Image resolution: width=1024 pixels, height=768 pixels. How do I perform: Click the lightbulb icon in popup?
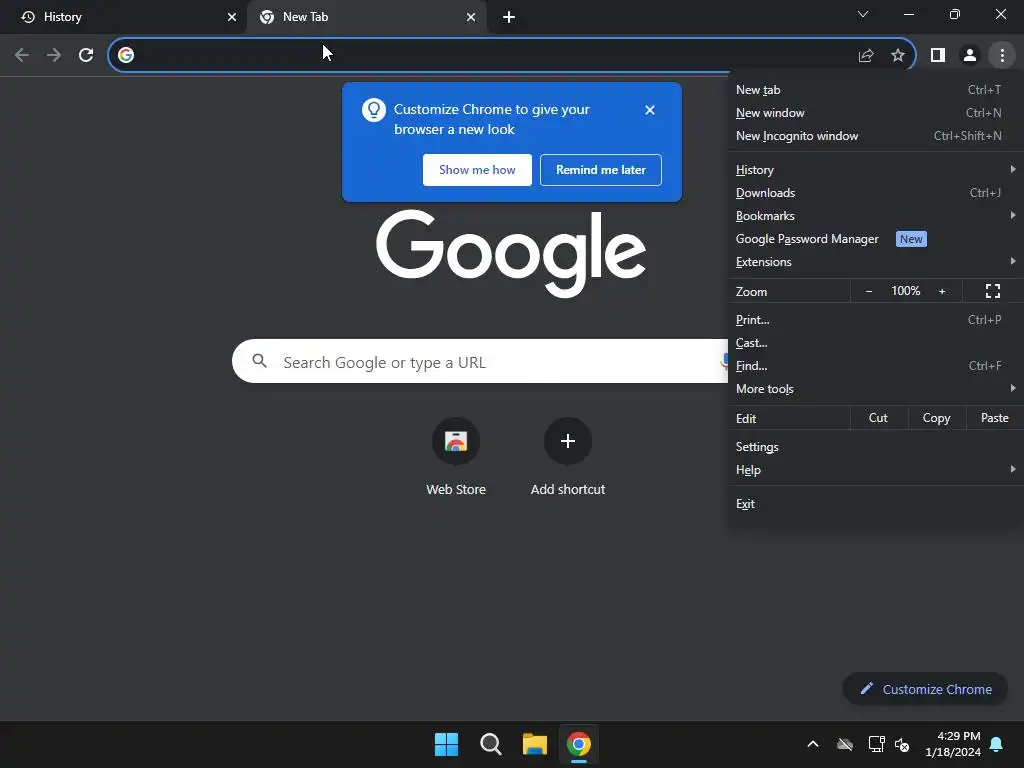(x=374, y=110)
